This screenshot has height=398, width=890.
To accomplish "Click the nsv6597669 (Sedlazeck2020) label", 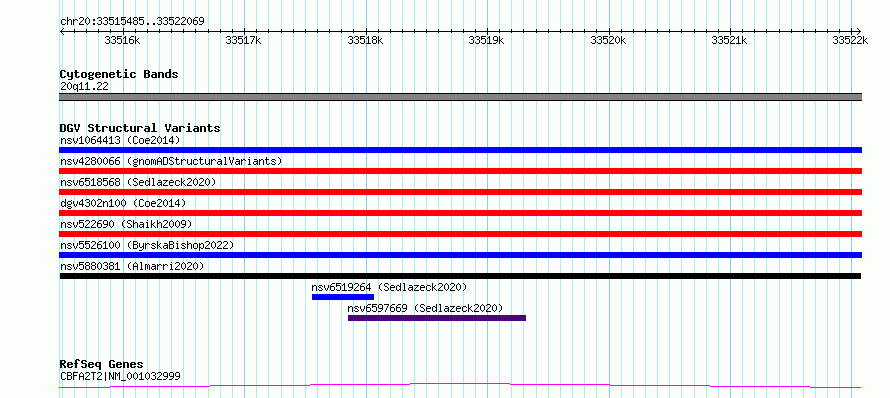I will tap(426, 308).
